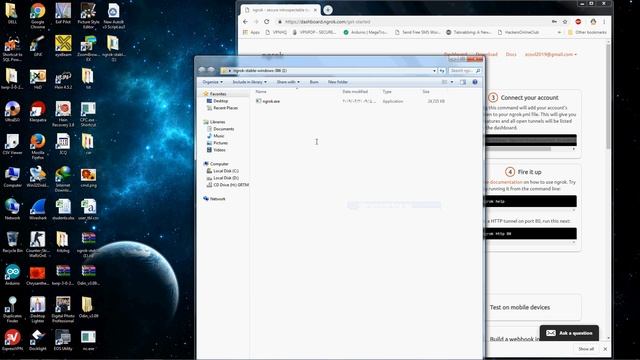
Task: Open the Apps bookmark shortcut
Action: [x=251, y=32]
